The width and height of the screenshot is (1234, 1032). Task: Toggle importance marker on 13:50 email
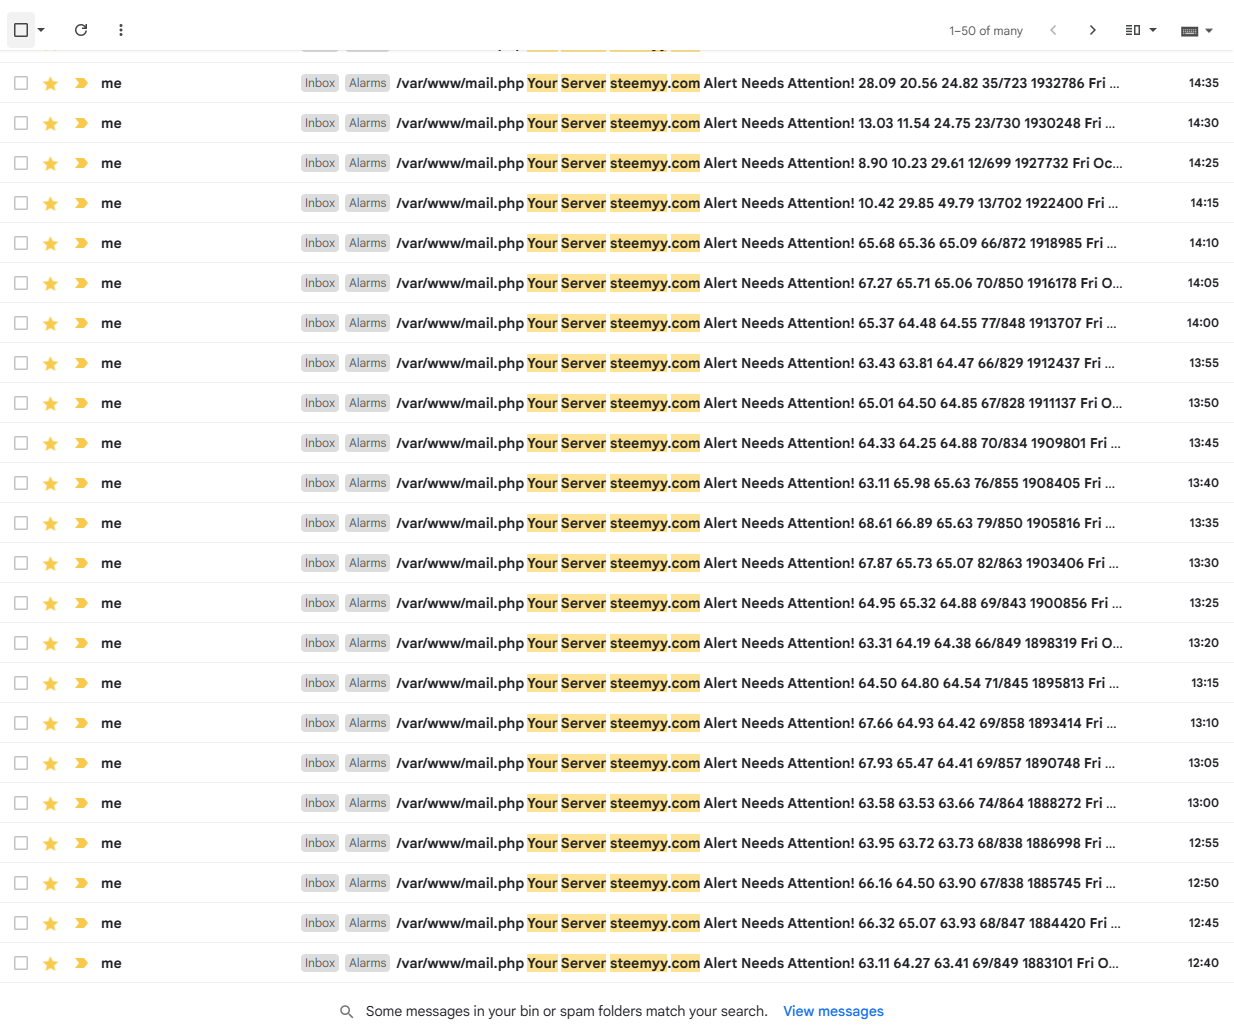click(81, 403)
